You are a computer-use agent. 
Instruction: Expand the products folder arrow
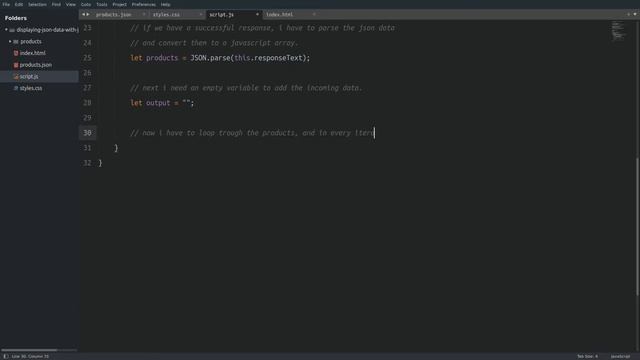point(10,41)
